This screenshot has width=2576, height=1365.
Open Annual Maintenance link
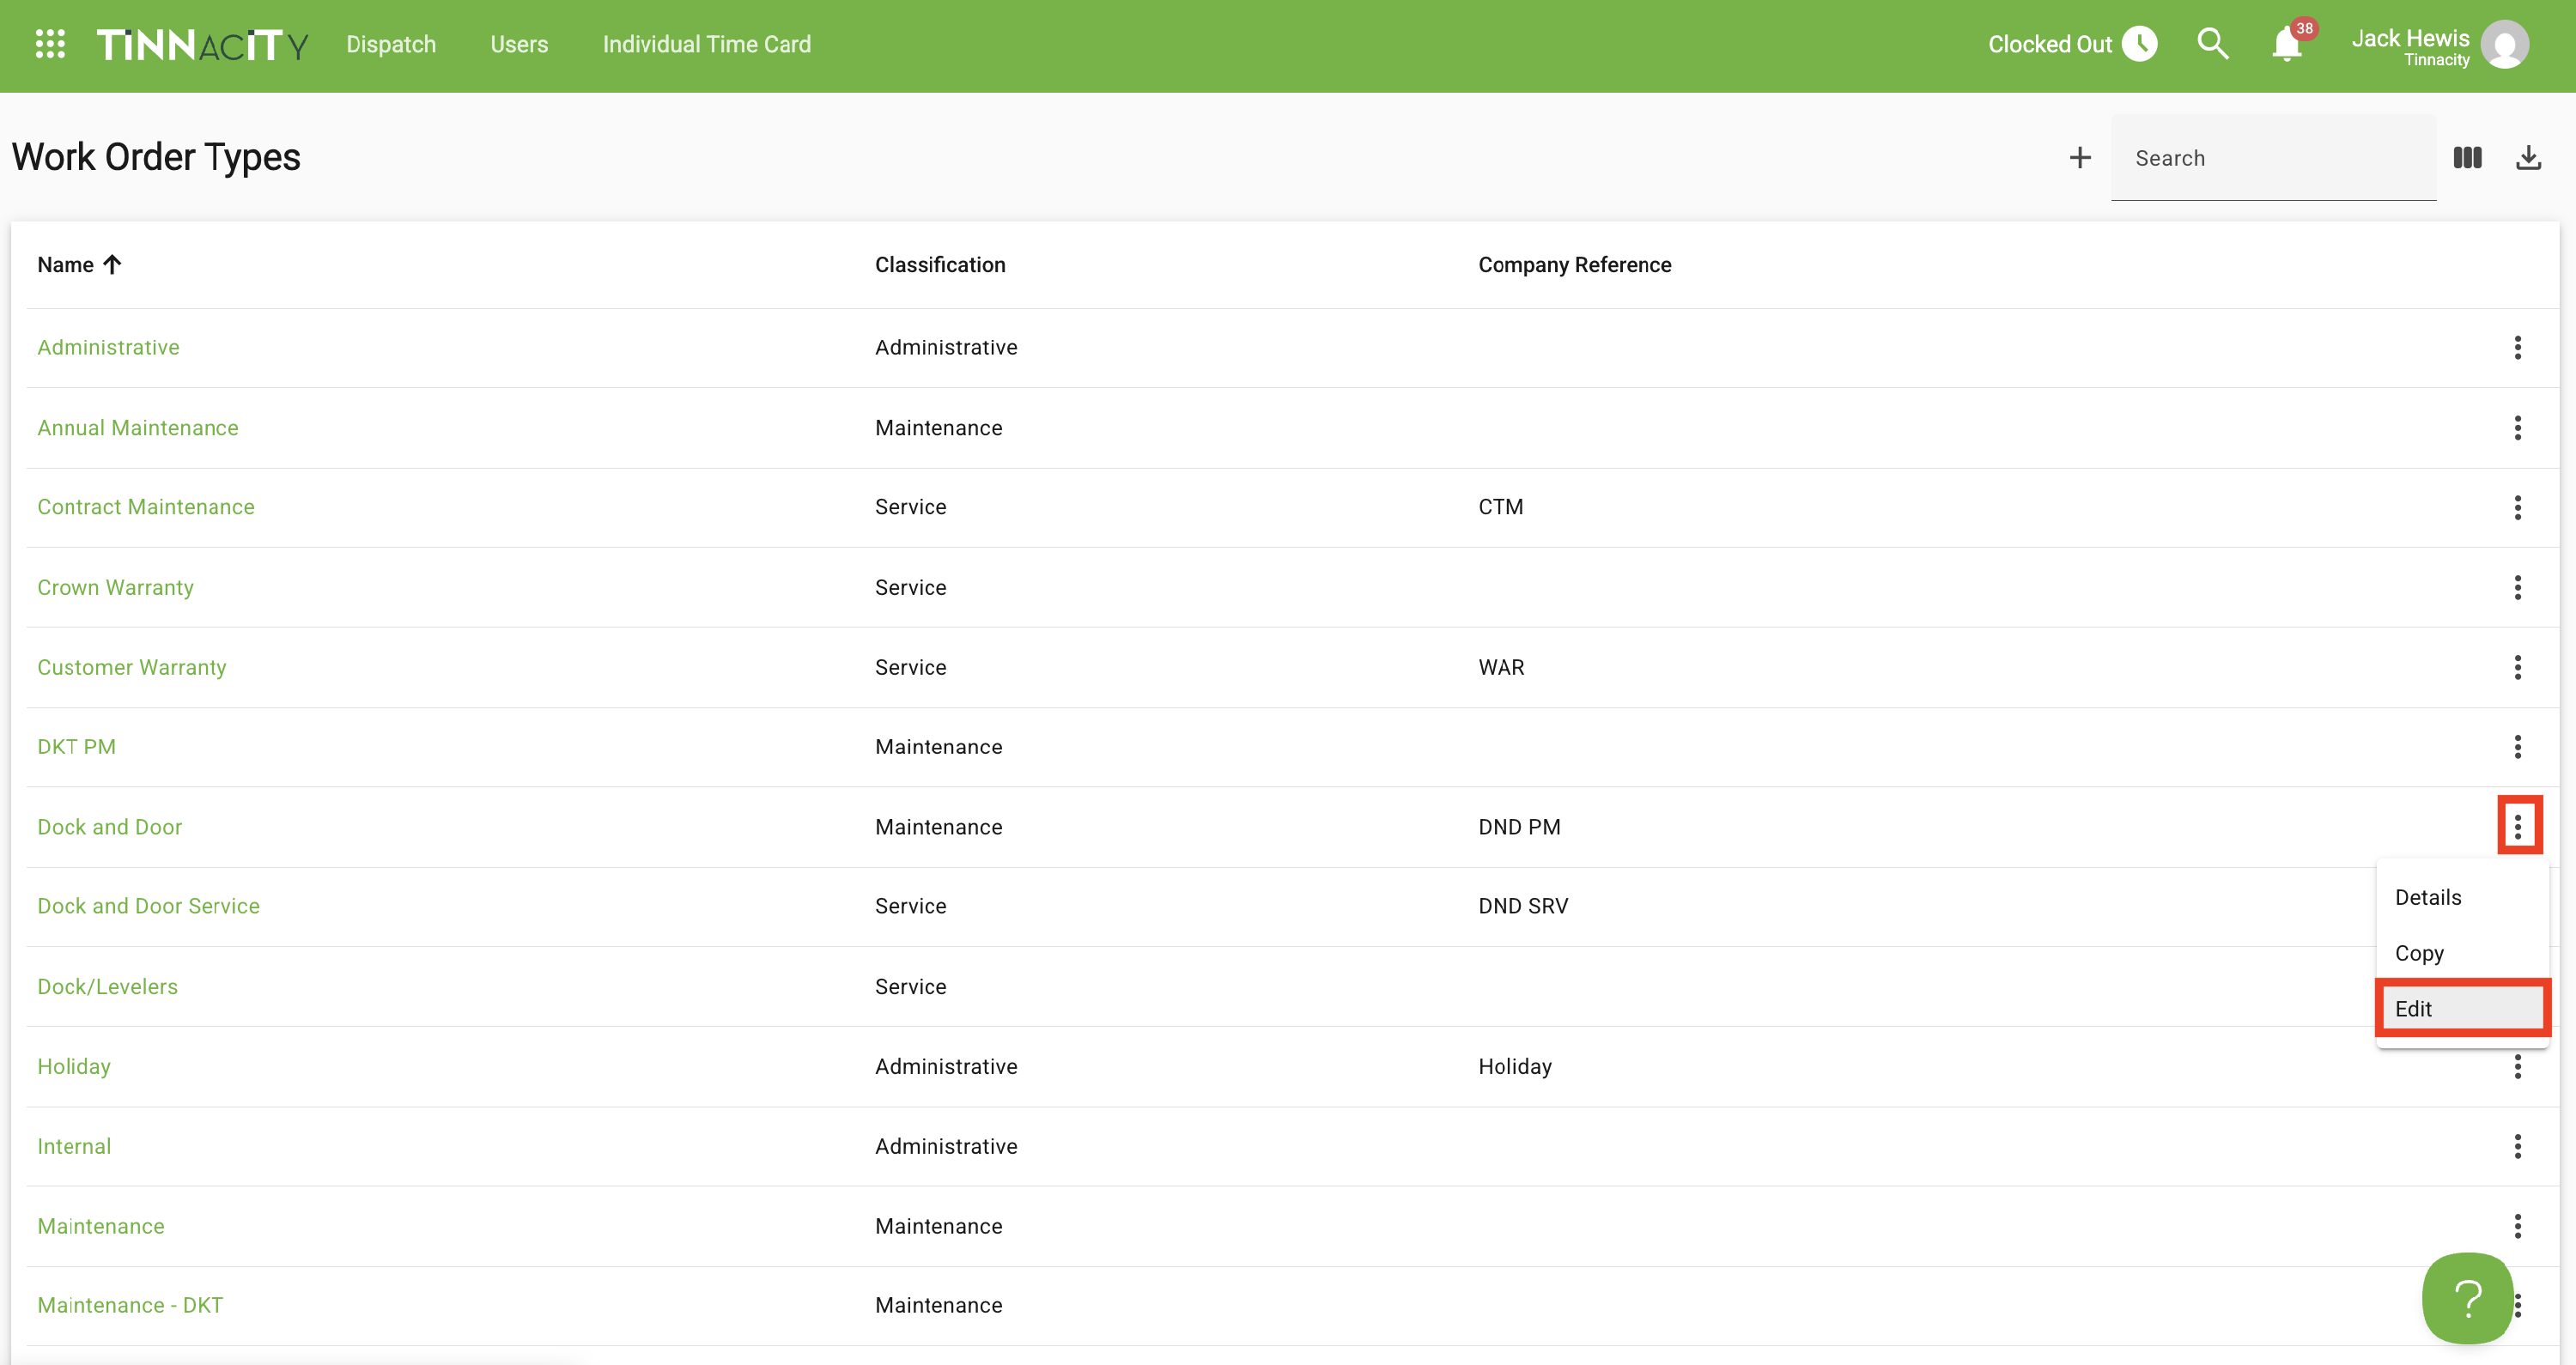138,428
